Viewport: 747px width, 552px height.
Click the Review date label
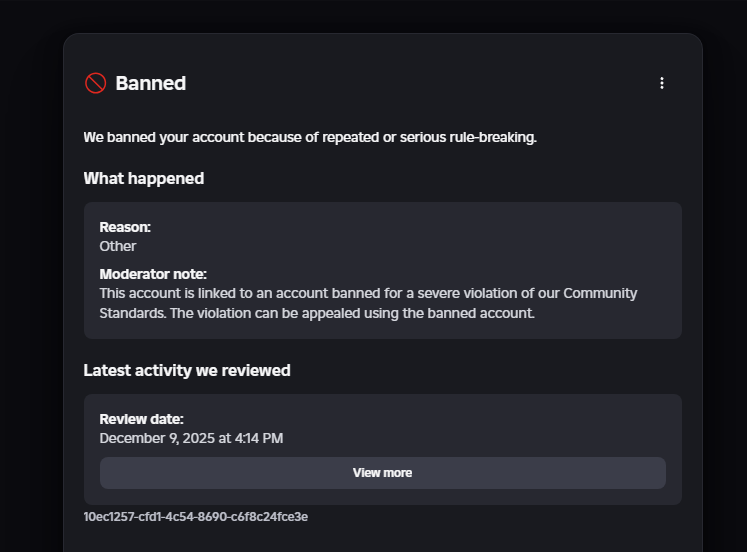pos(141,419)
